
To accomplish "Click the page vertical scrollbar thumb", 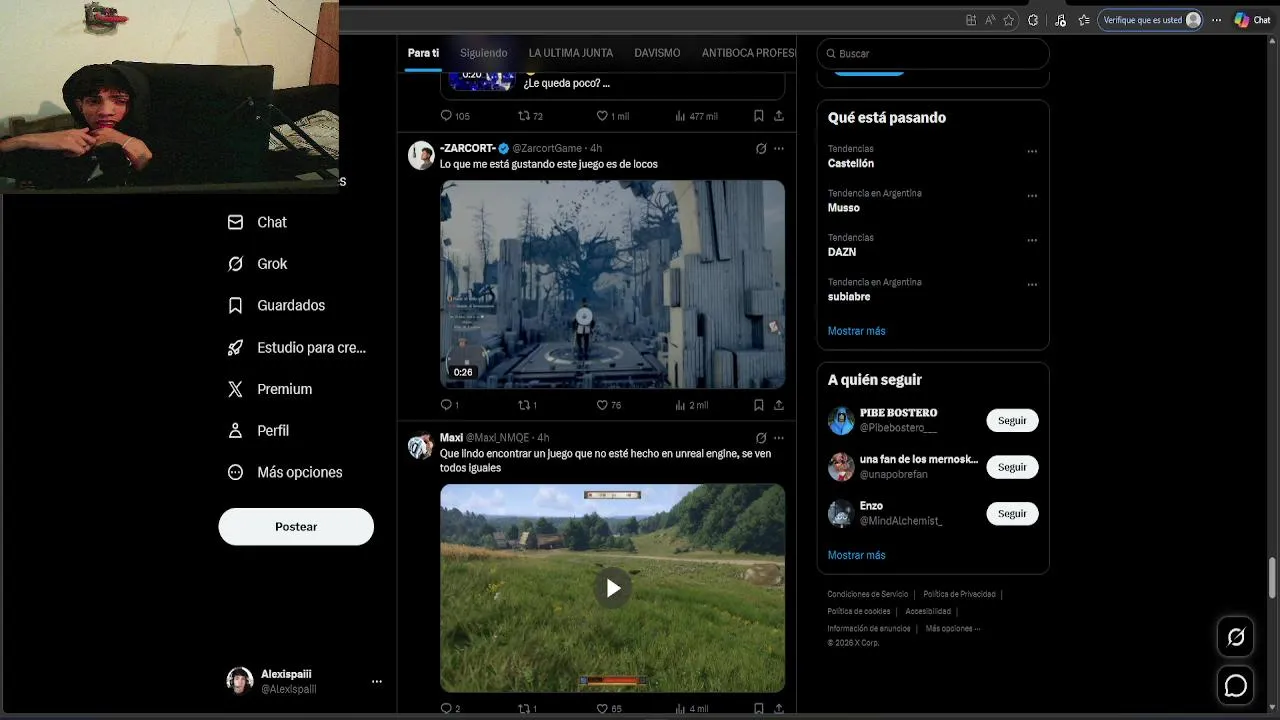I will tap(1272, 576).
